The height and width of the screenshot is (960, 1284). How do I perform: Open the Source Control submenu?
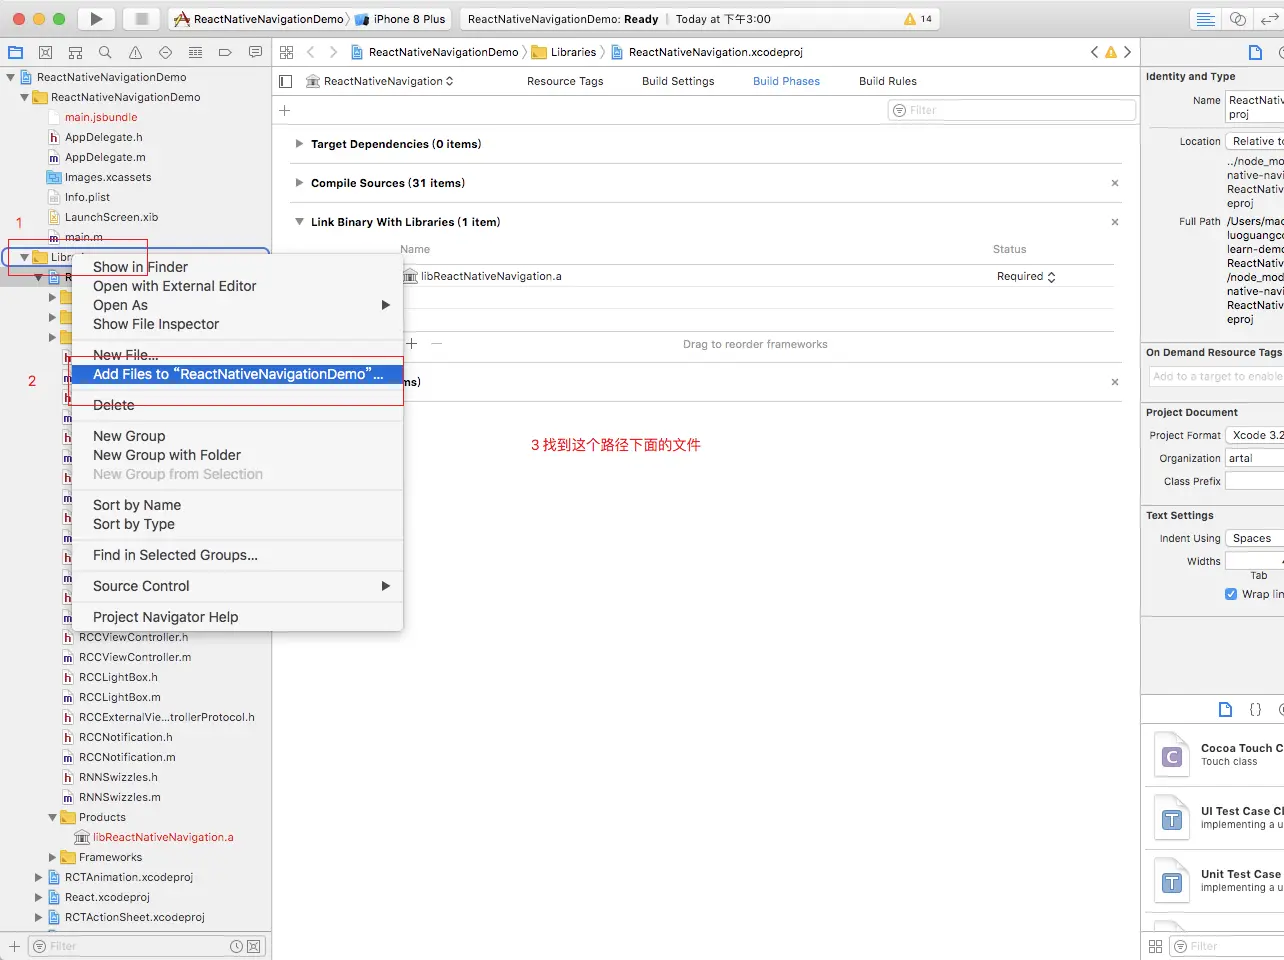[x=237, y=586]
